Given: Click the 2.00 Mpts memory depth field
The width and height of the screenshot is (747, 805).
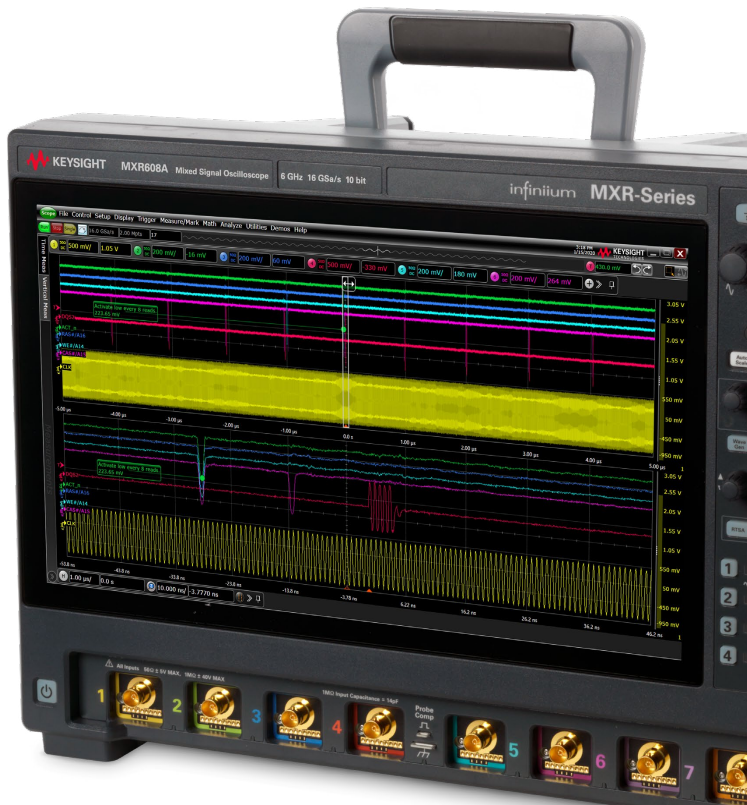Looking at the screenshot, I should 133,234.
